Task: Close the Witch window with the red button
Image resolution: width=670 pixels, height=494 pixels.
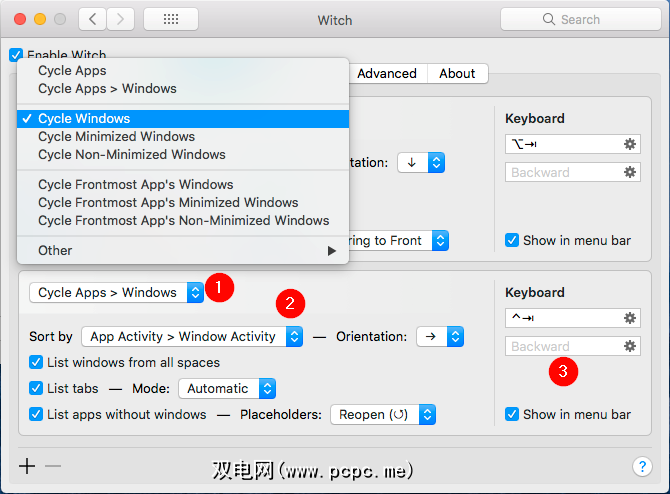Action: click(x=20, y=19)
